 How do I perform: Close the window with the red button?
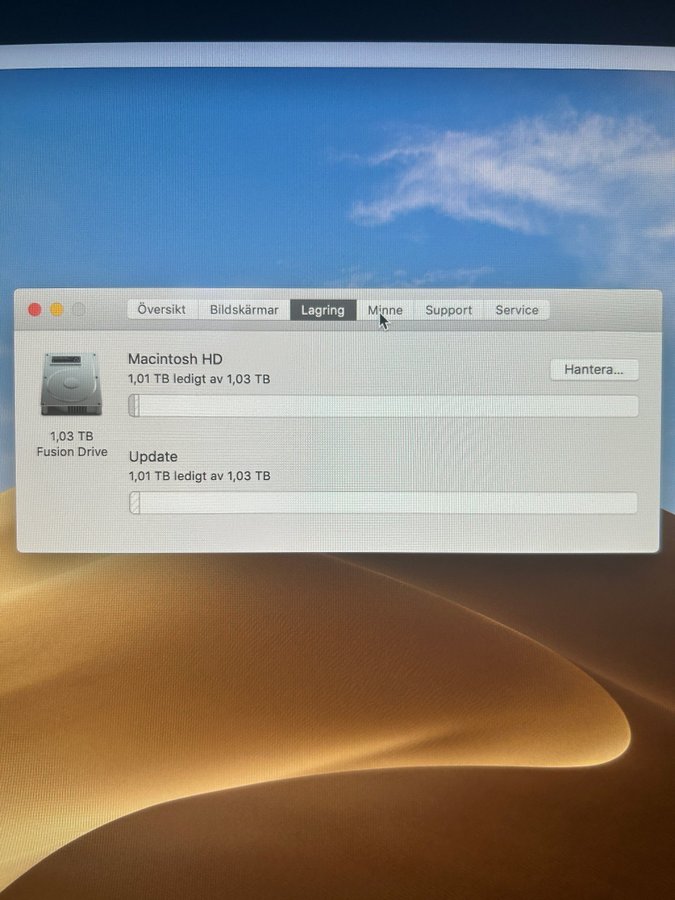[35, 310]
